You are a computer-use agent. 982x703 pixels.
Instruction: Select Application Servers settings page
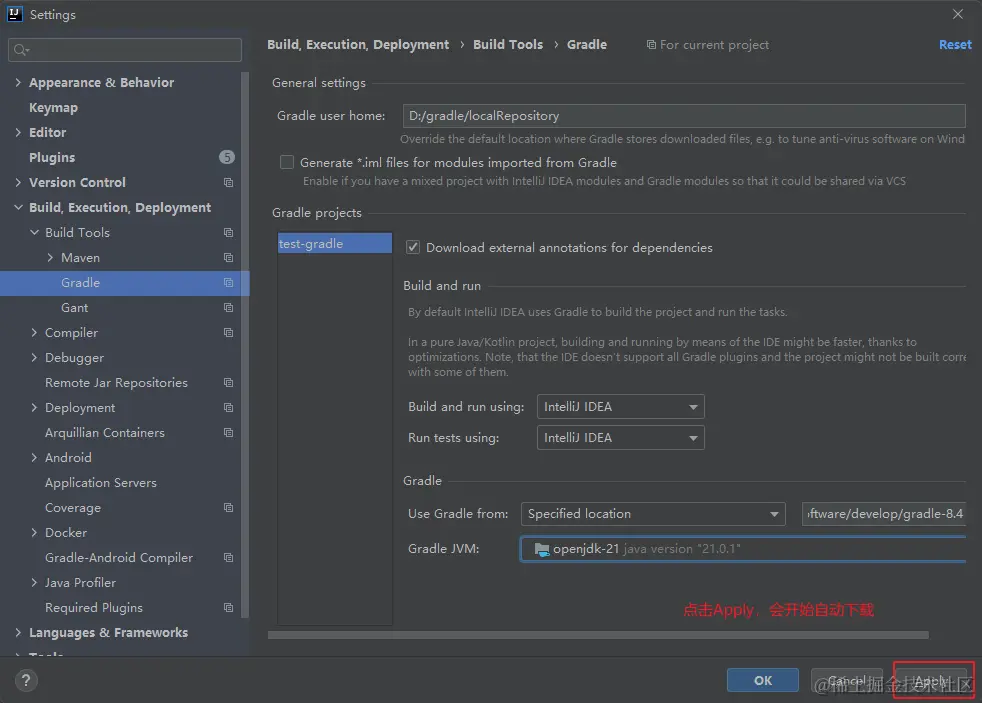tap(101, 483)
